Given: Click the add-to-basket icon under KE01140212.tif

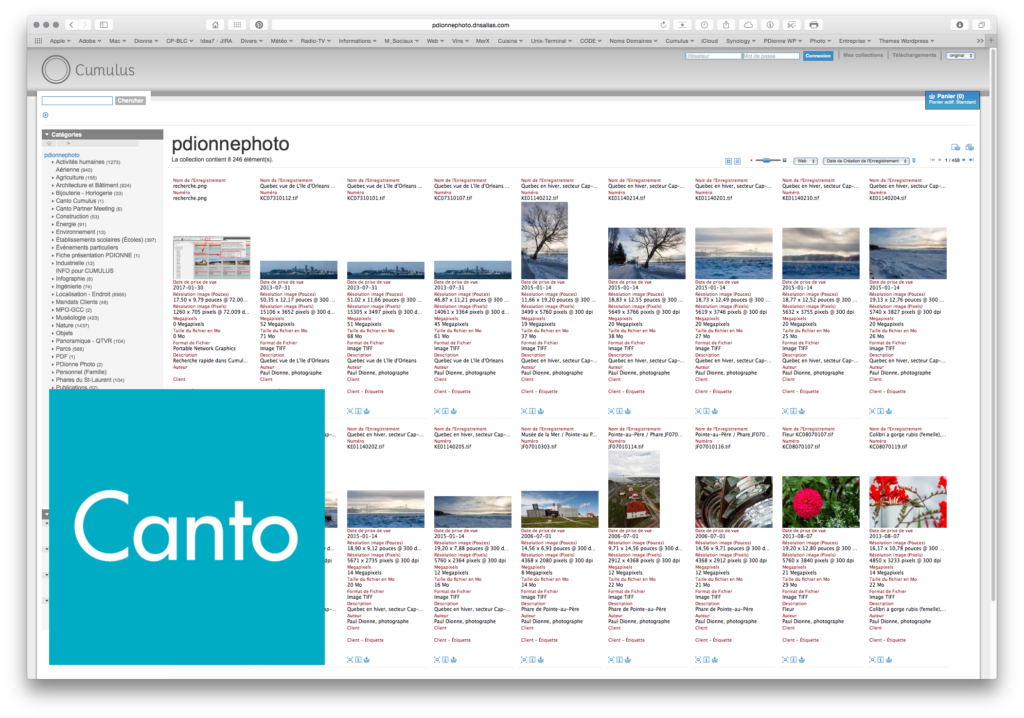Looking at the screenshot, I should [541, 411].
